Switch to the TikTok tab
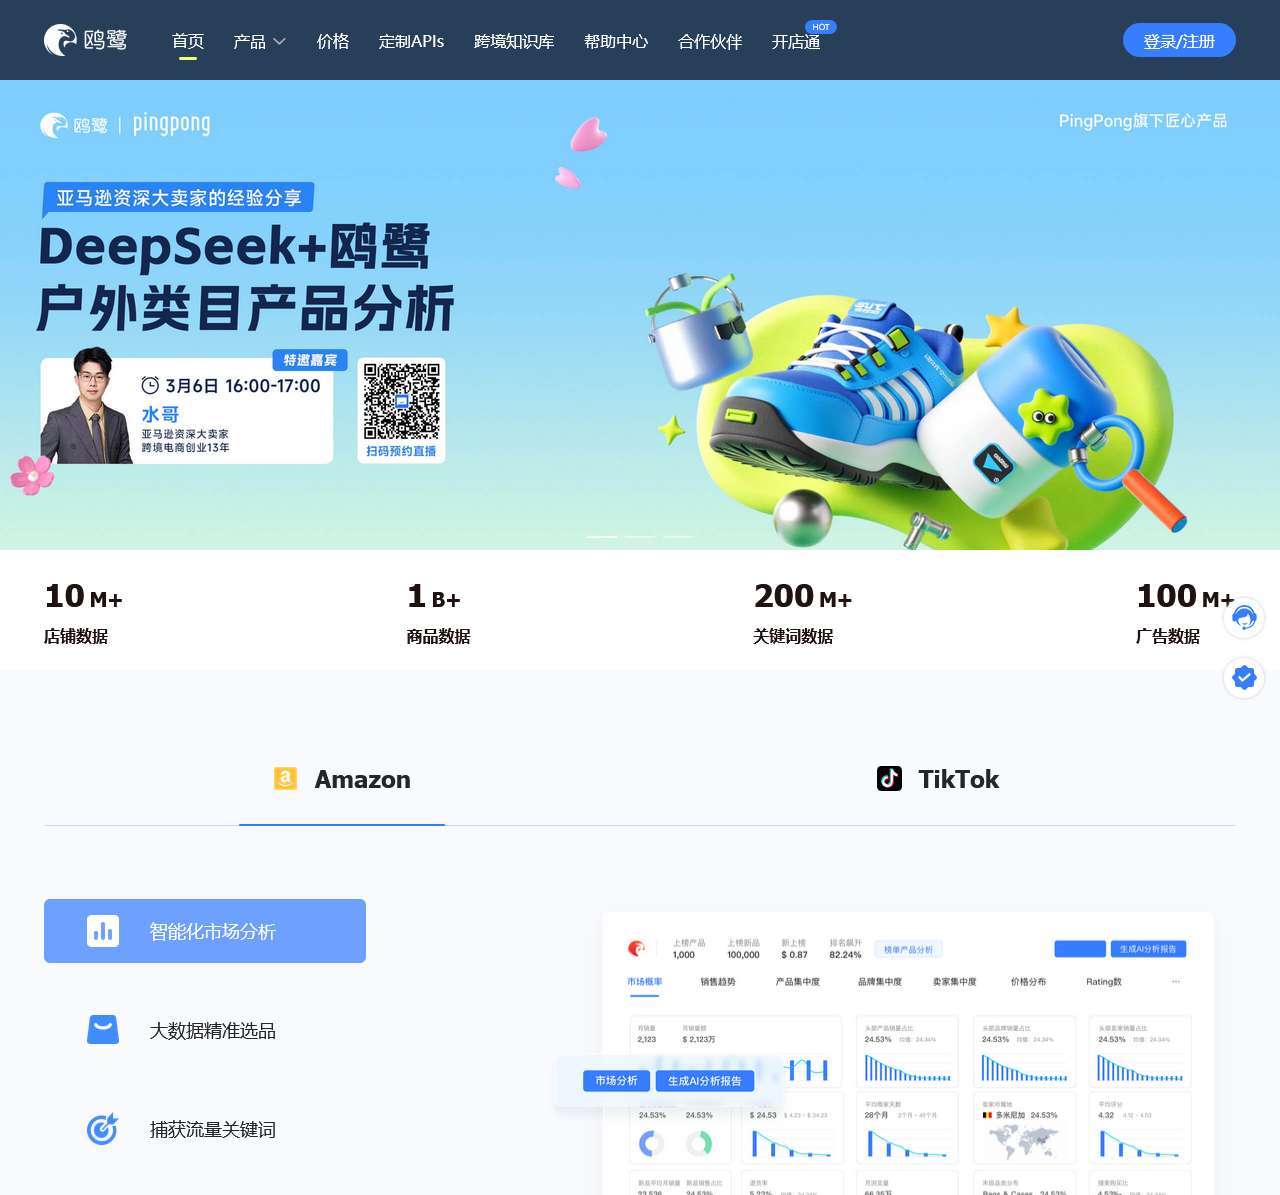Screen dimensions: 1280x1195 tap(938, 779)
